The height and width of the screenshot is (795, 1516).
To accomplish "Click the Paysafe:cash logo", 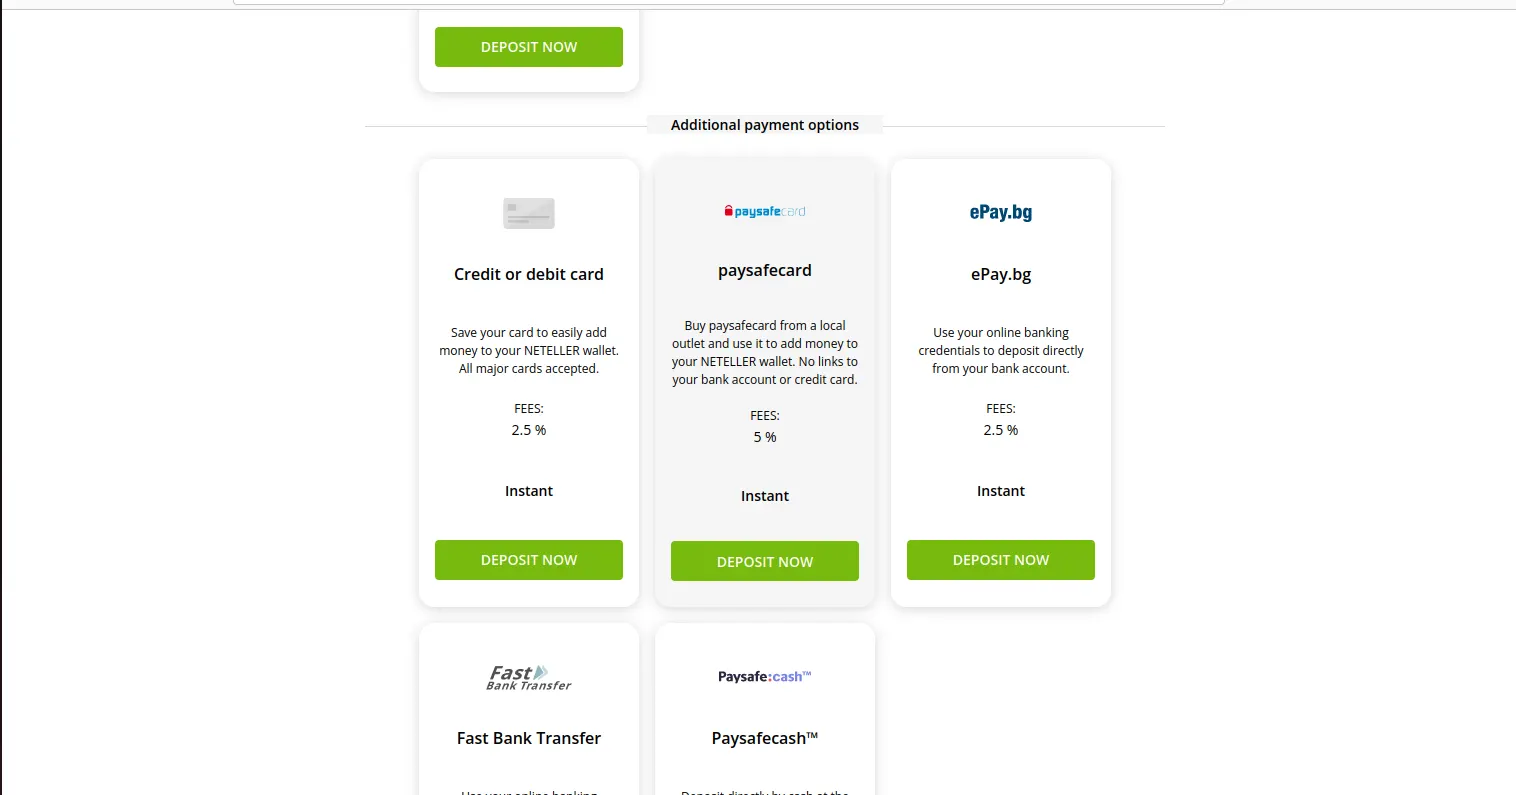I will click(765, 677).
